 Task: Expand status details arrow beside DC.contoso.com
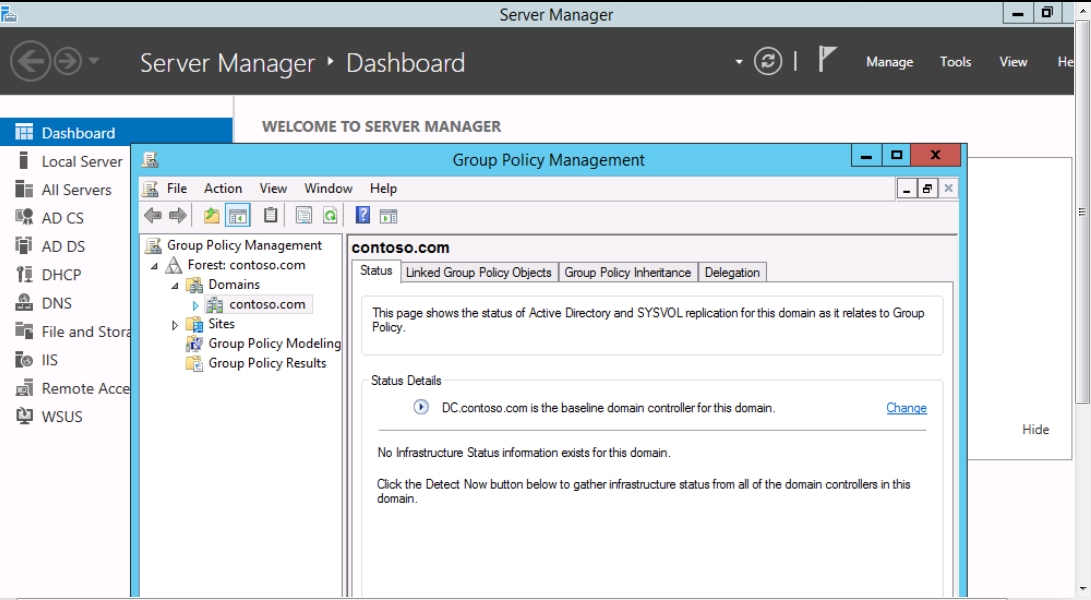tap(421, 407)
